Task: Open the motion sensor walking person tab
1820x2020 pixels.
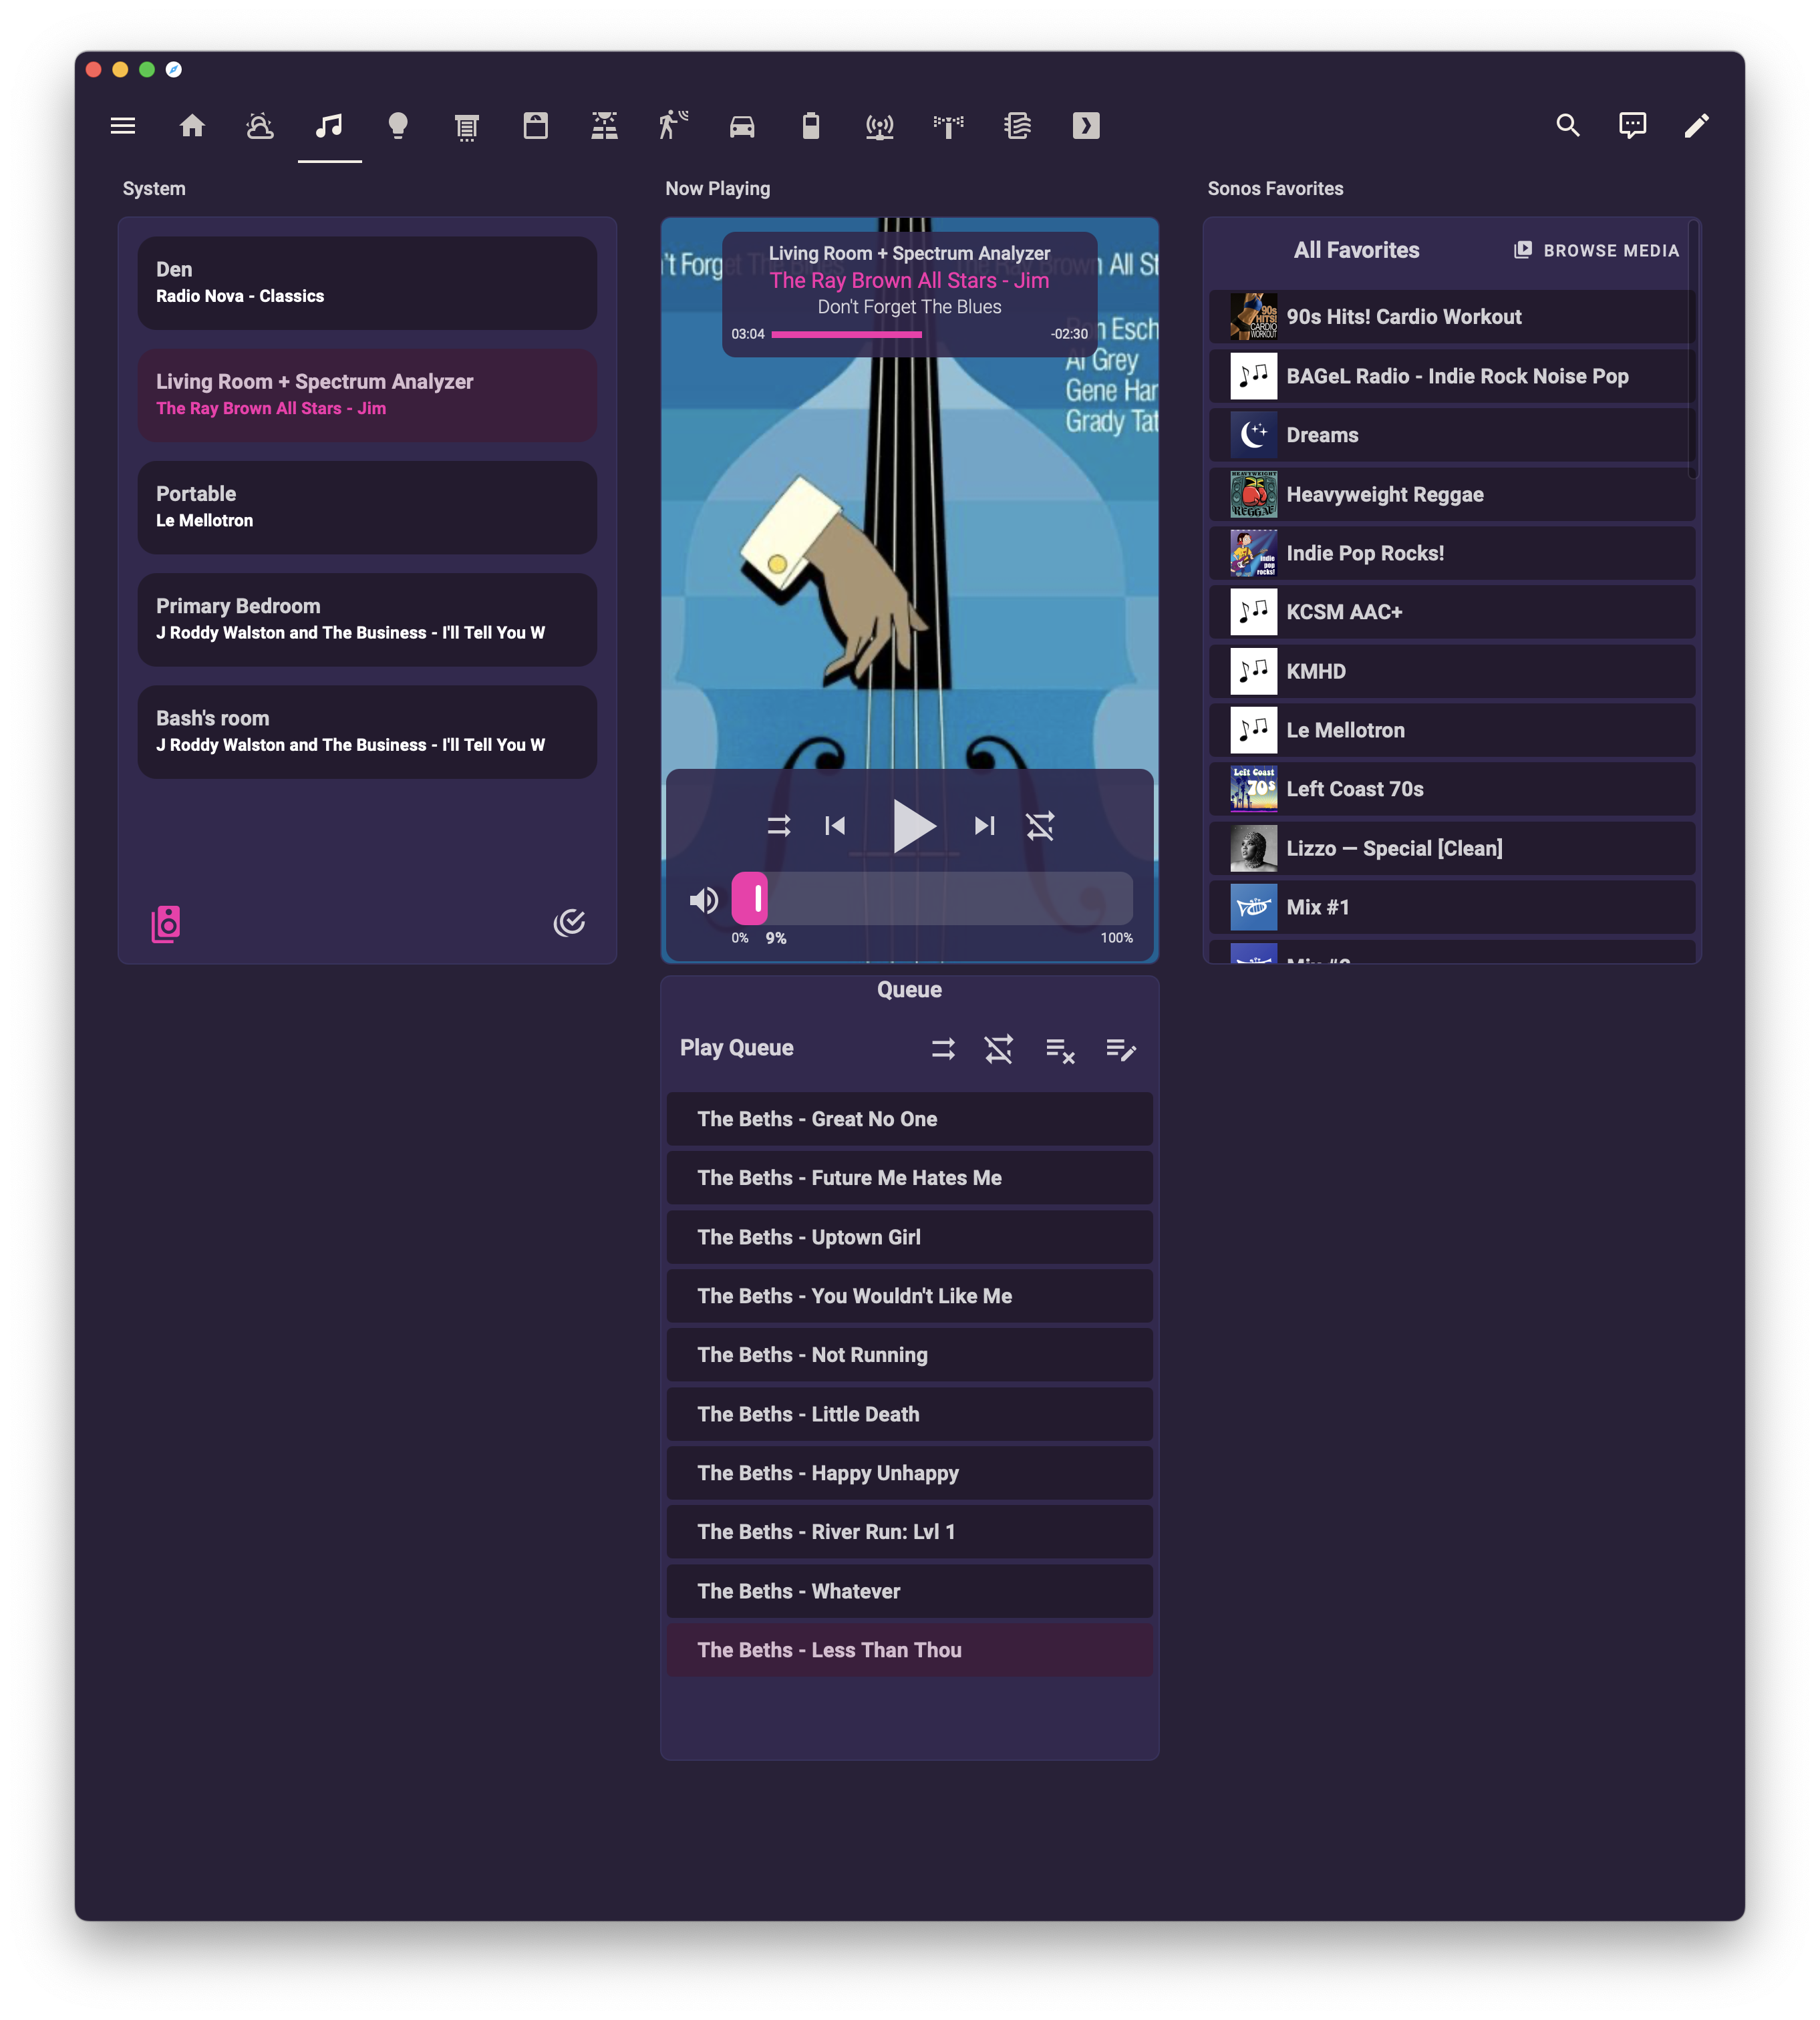Action: tap(673, 126)
